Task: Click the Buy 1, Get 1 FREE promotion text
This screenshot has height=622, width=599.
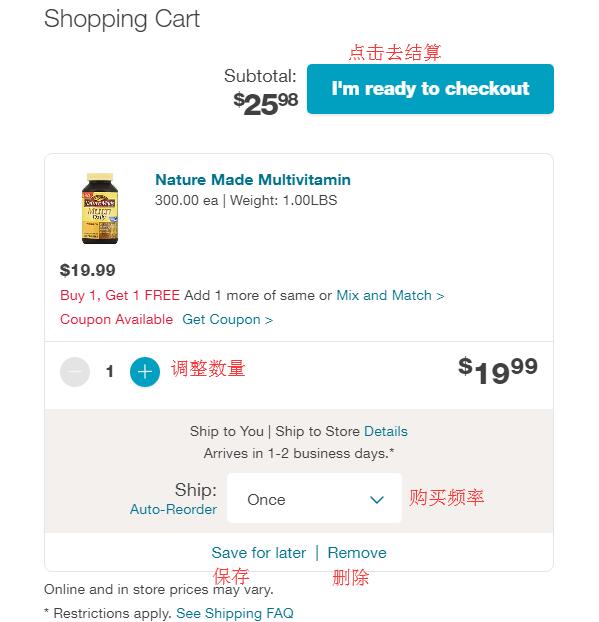Action: pyautogui.click(x=120, y=296)
